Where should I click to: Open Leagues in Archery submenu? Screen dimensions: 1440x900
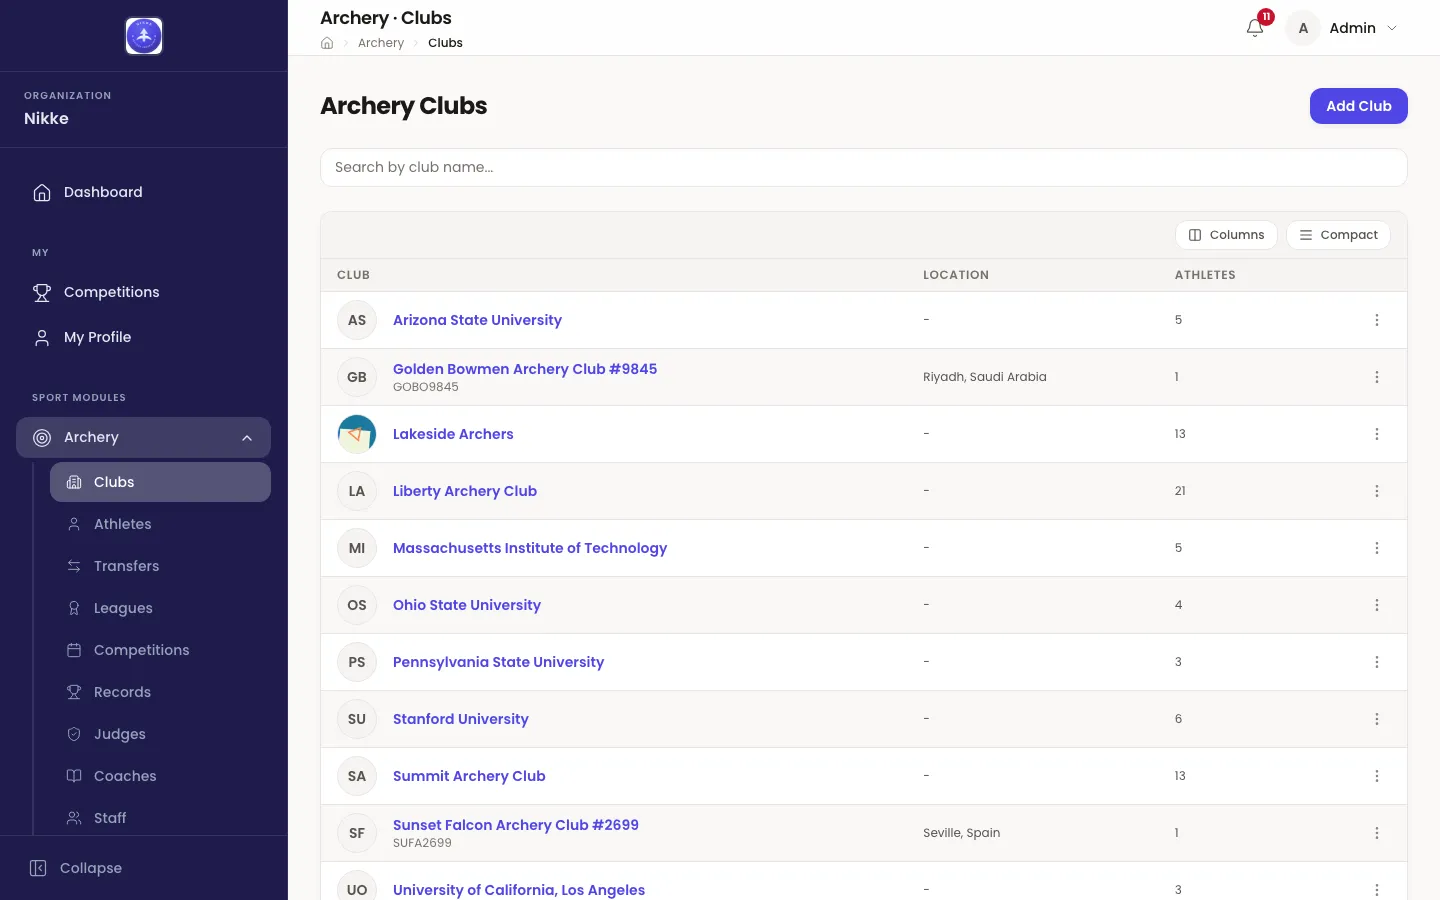(160, 608)
